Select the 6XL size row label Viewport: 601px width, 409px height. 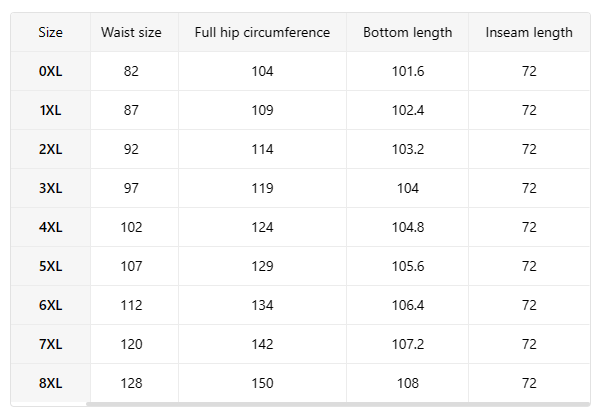point(51,305)
